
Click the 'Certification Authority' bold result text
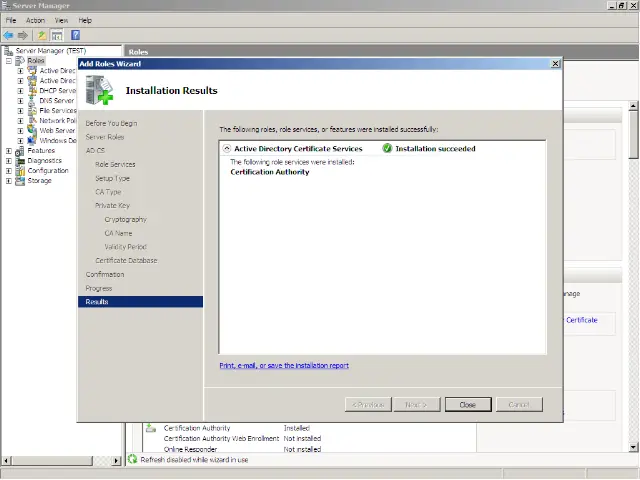pyautogui.click(x=270, y=172)
